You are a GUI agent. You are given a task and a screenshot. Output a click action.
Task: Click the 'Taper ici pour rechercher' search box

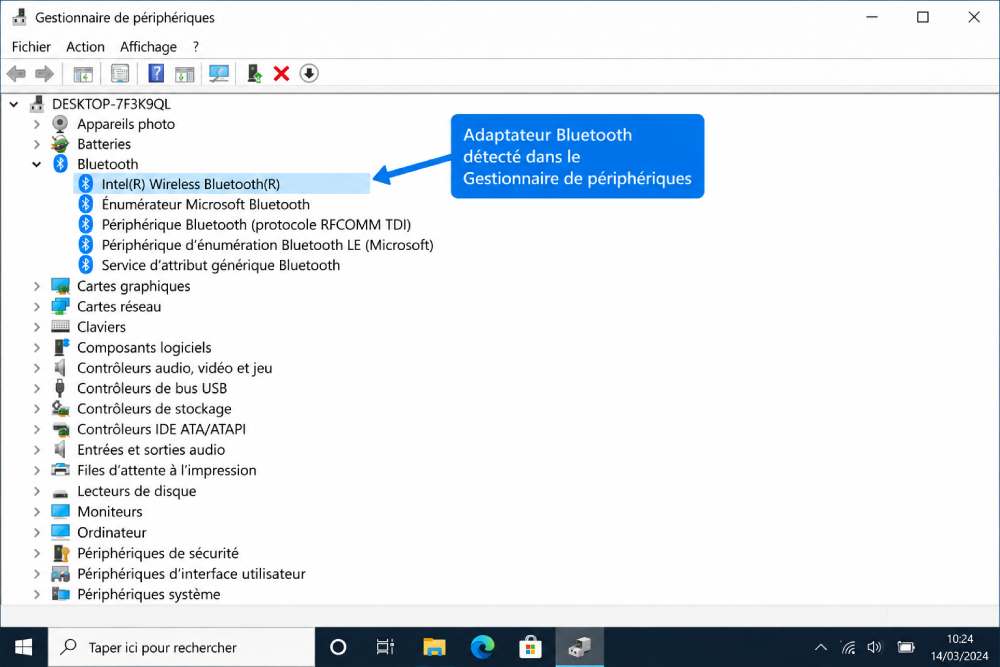182,647
